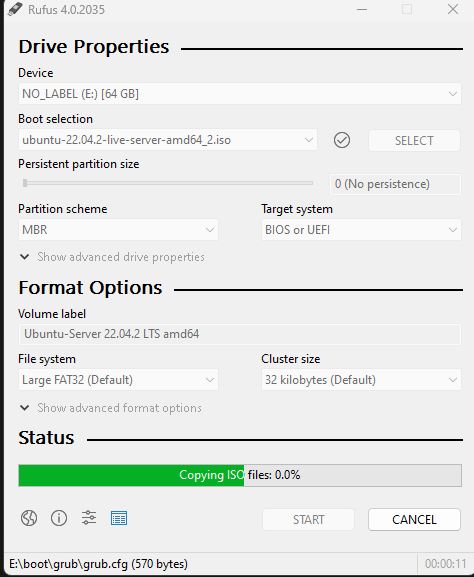Click the SELECT button
The height and width of the screenshot is (577, 474).
(414, 141)
